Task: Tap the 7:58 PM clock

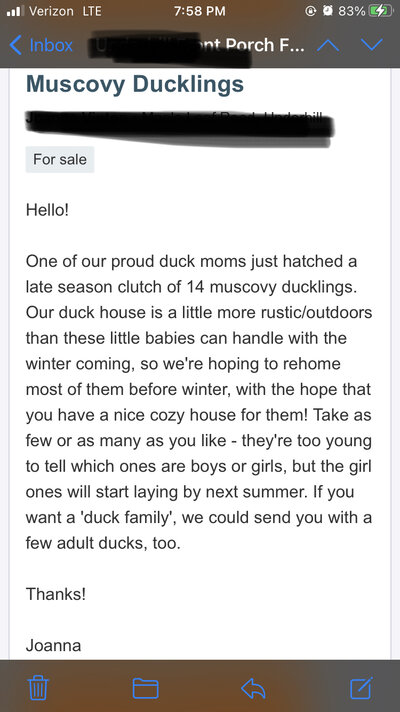Action: click(x=200, y=11)
